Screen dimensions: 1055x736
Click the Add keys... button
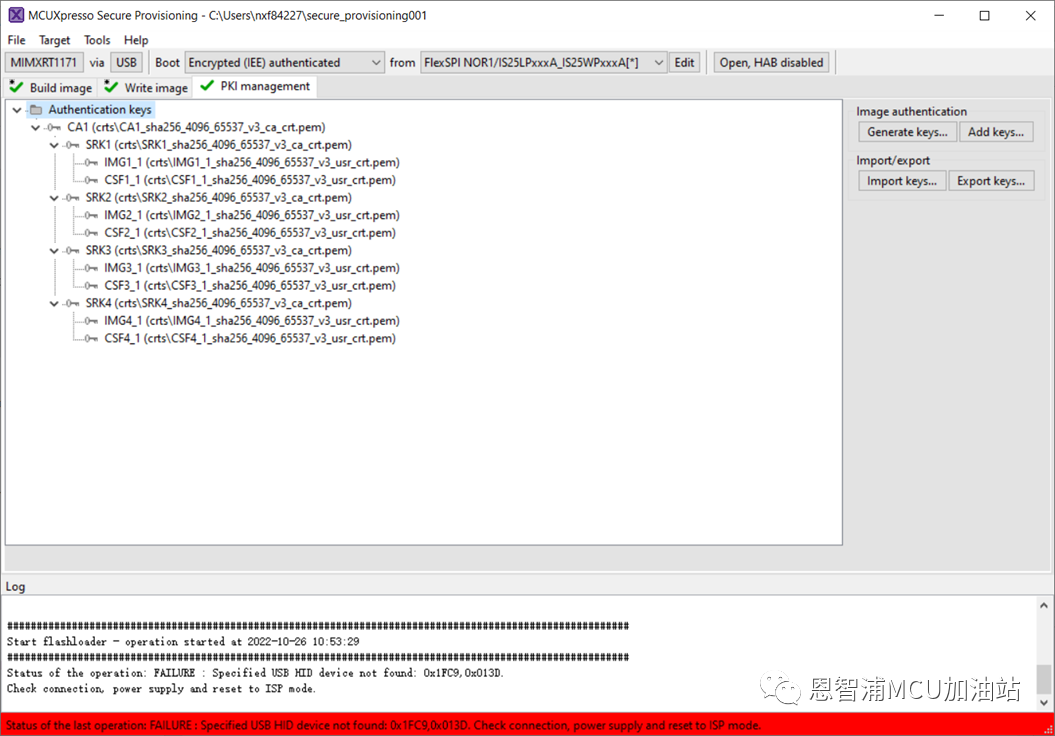pyautogui.click(x=996, y=132)
